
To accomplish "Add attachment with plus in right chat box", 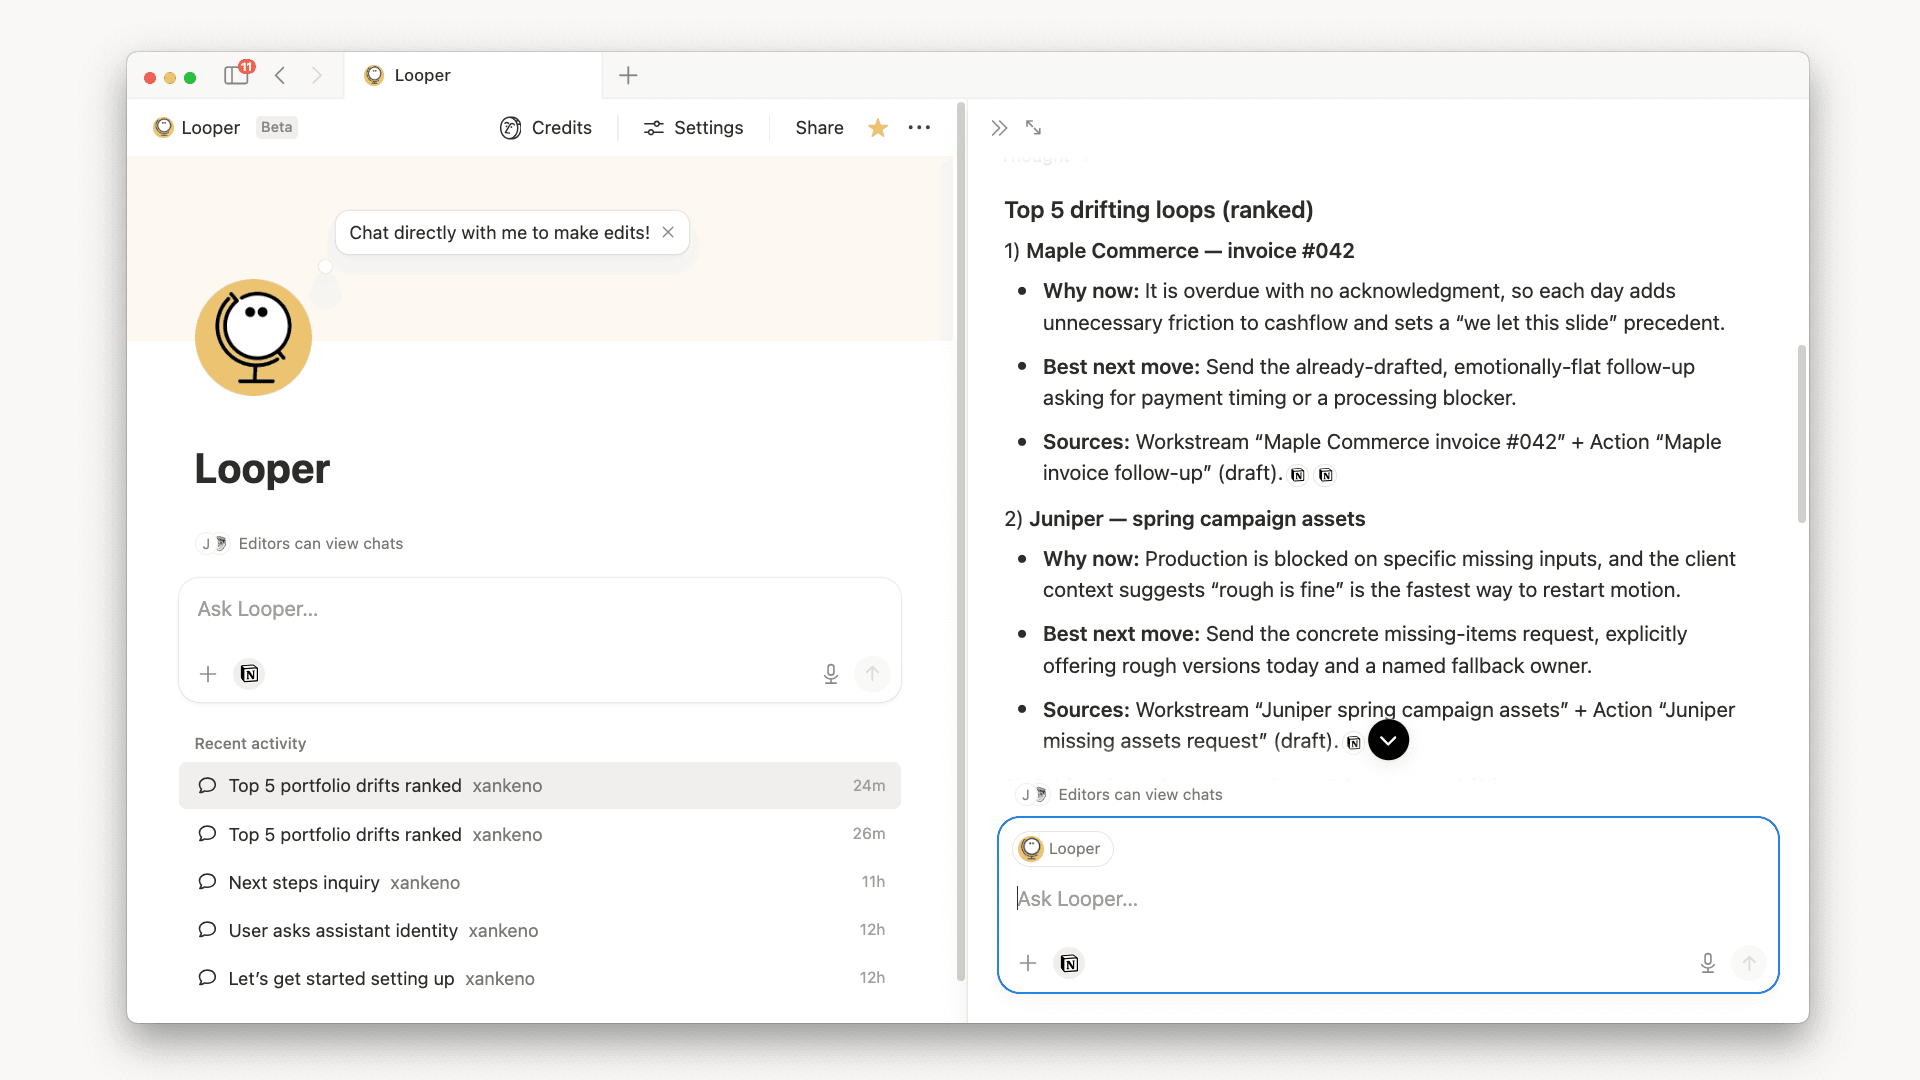I will pos(1028,963).
